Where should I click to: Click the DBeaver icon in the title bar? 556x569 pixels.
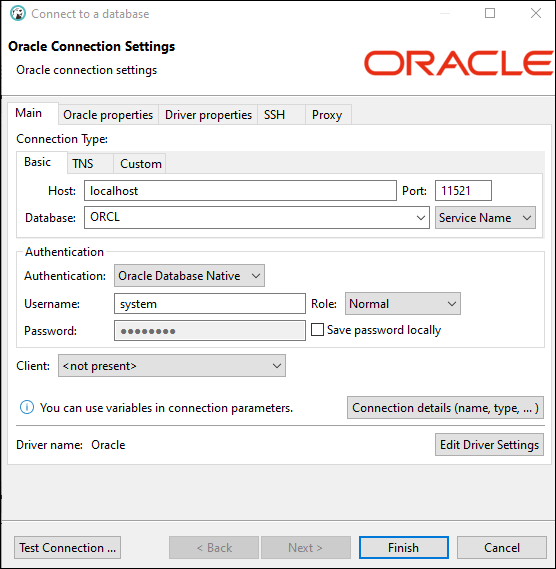tap(17, 13)
